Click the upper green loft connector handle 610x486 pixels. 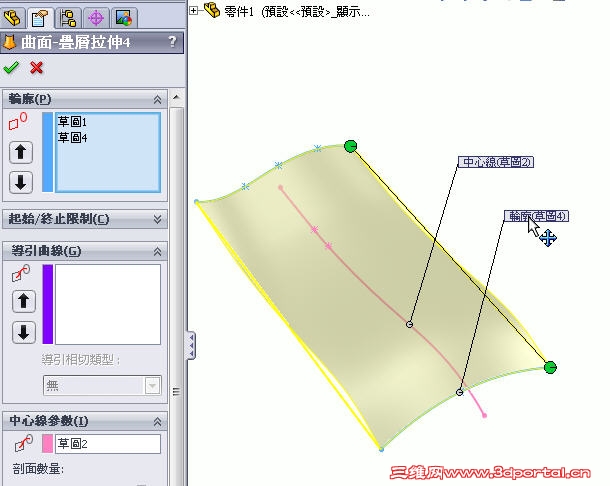tap(351, 146)
